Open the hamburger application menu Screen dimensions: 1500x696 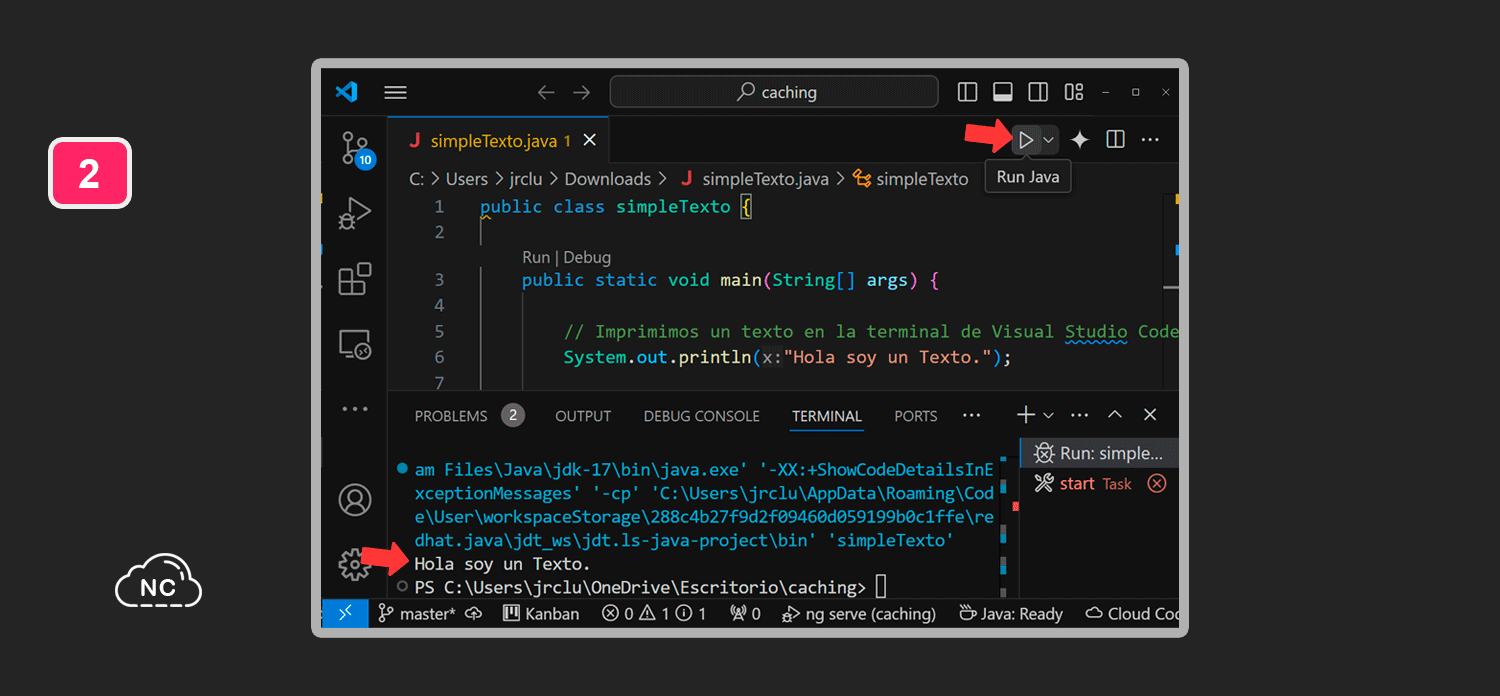(395, 92)
